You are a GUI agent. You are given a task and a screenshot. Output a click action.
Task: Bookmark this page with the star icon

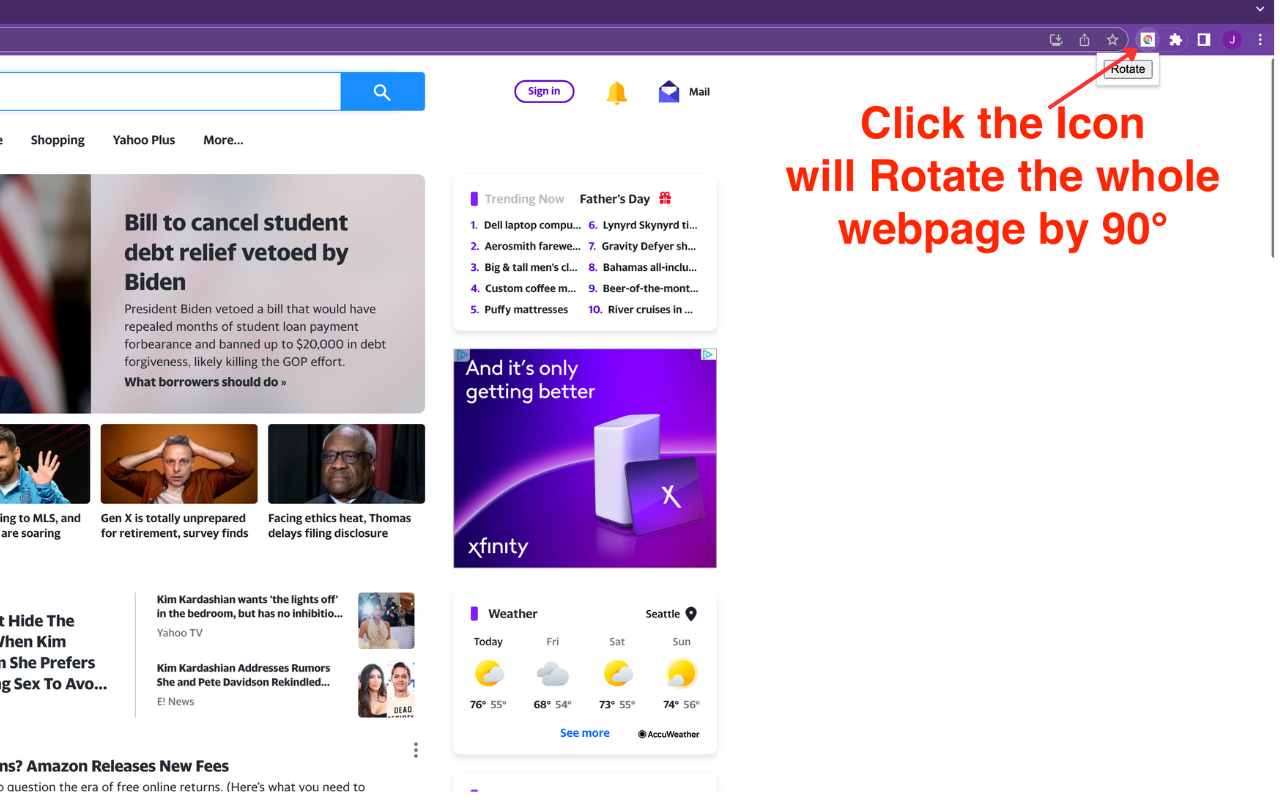tap(1112, 40)
